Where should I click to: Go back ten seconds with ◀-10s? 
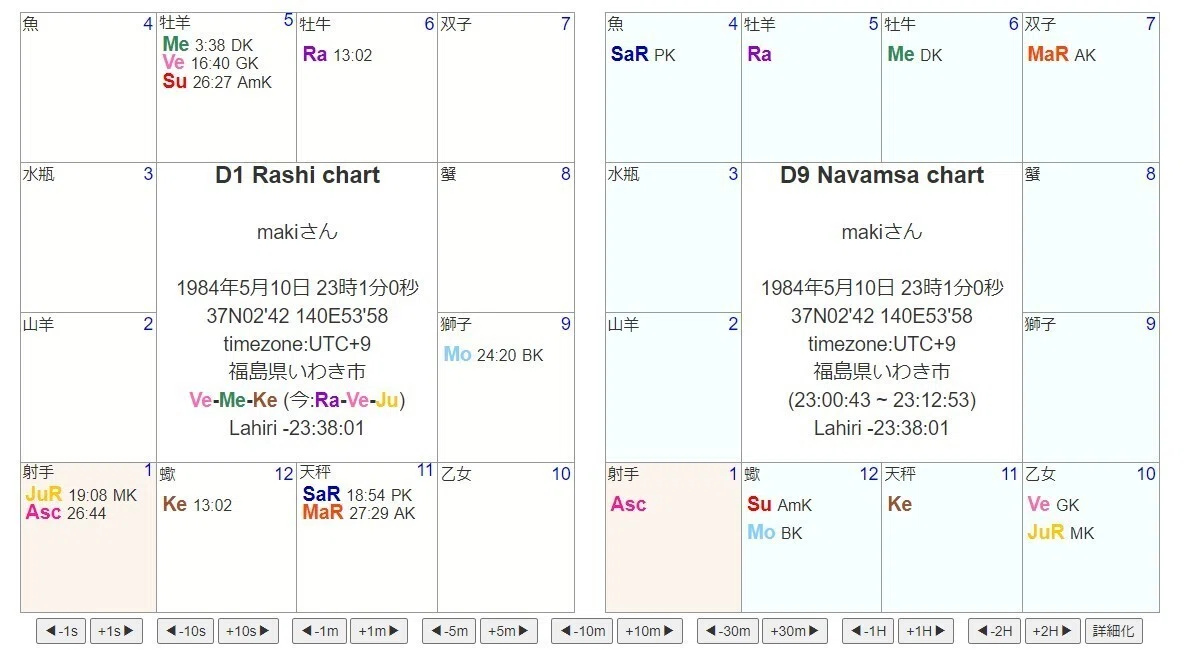pyautogui.click(x=186, y=631)
